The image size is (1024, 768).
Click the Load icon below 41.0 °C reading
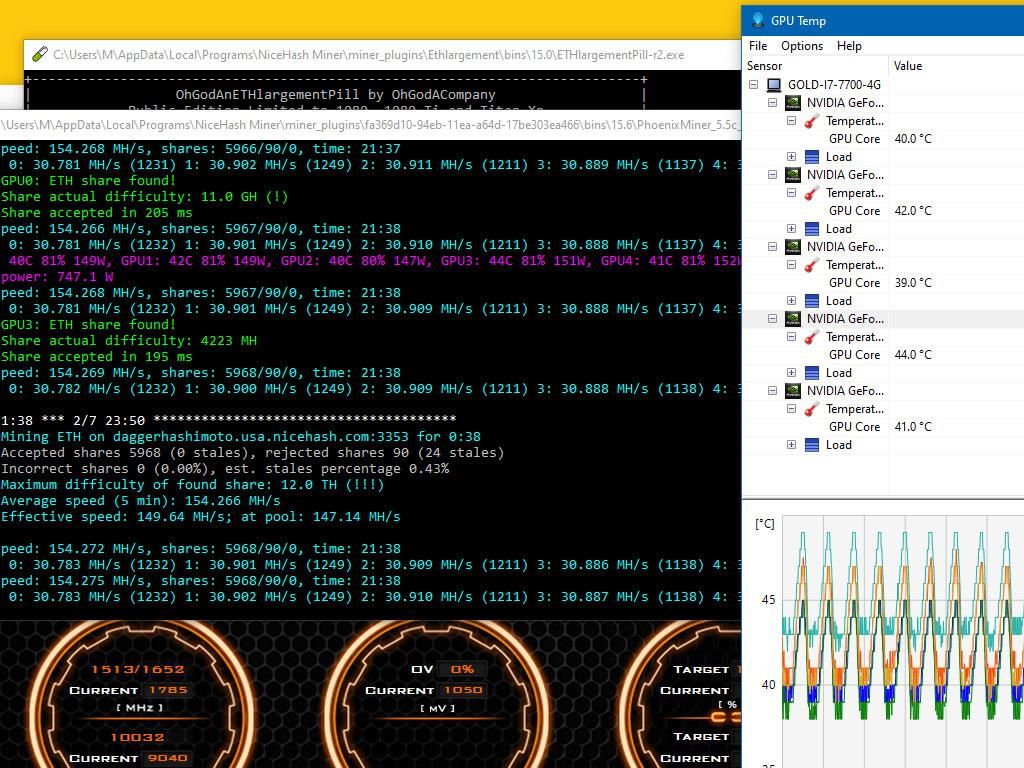pos(812,444)
